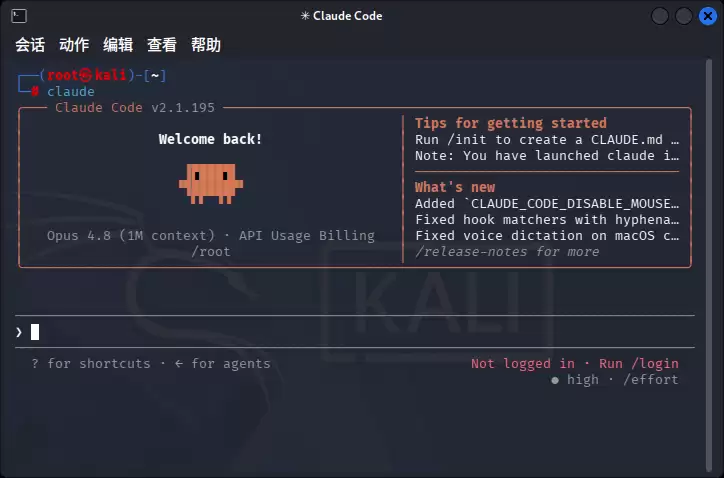Click 'Claude Code v2.1.195' version label

[135, 108]
